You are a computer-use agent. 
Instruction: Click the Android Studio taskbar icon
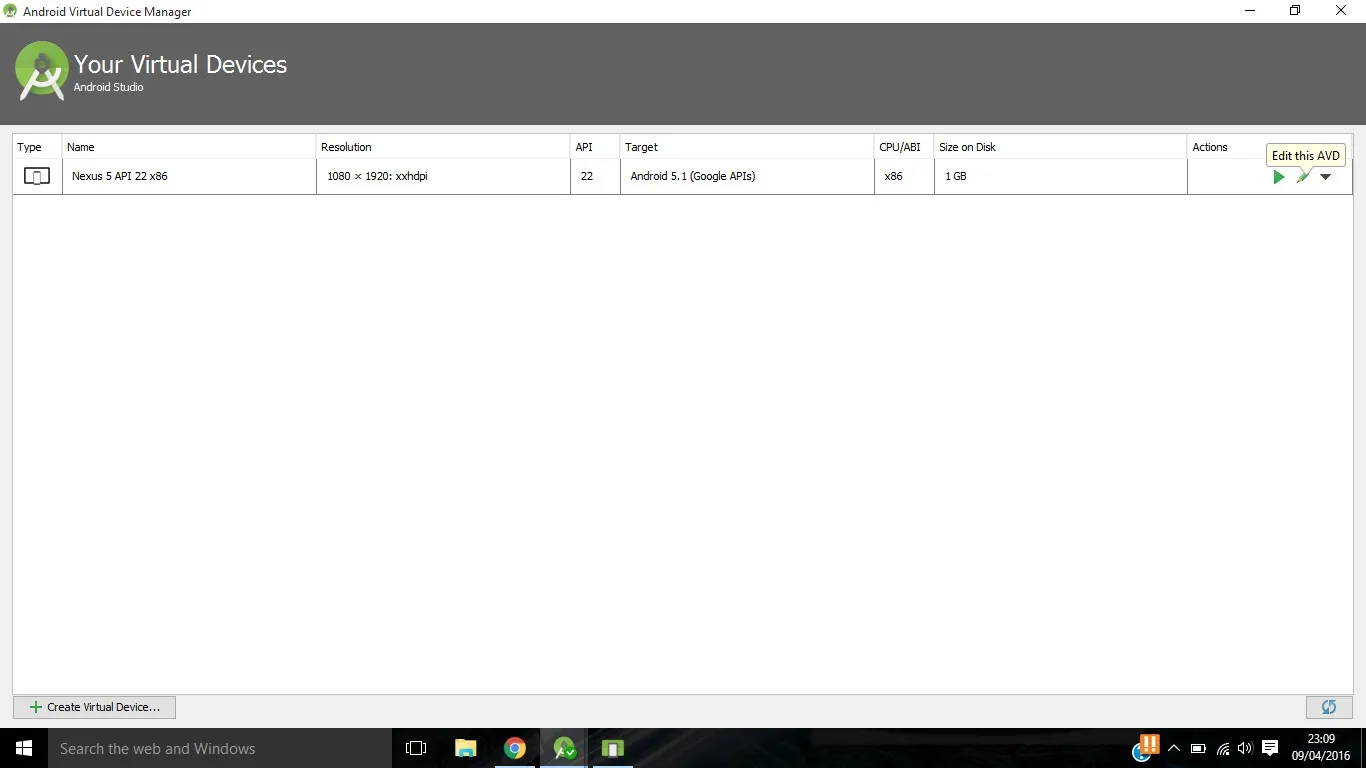click(564, 748)
